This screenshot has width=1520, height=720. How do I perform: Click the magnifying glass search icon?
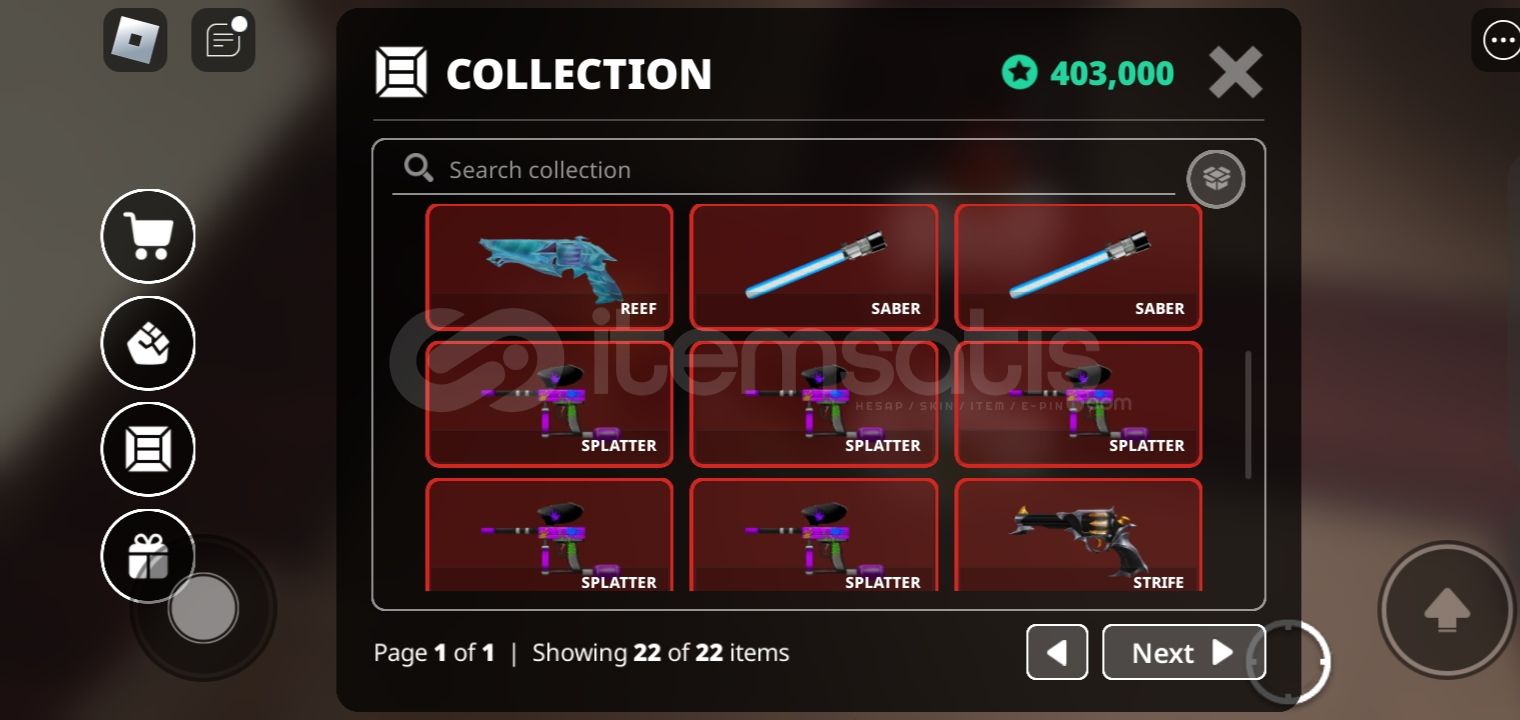click(418, 168)
